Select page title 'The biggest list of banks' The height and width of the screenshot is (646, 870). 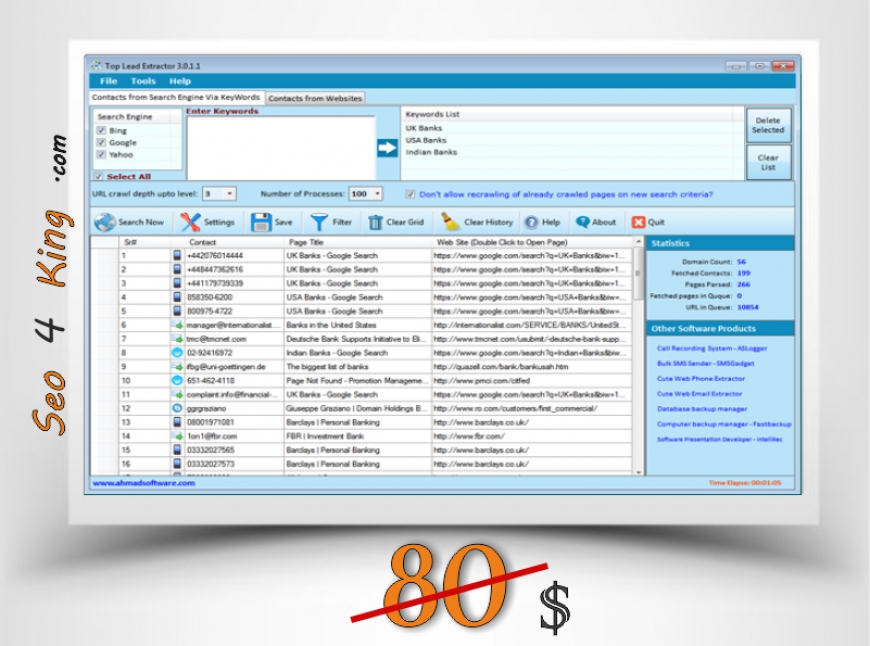[x=358, y=367]
